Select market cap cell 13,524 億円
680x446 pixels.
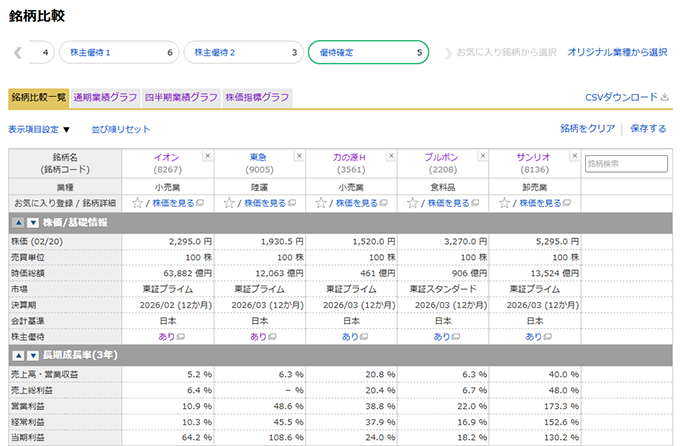(535, 273)
